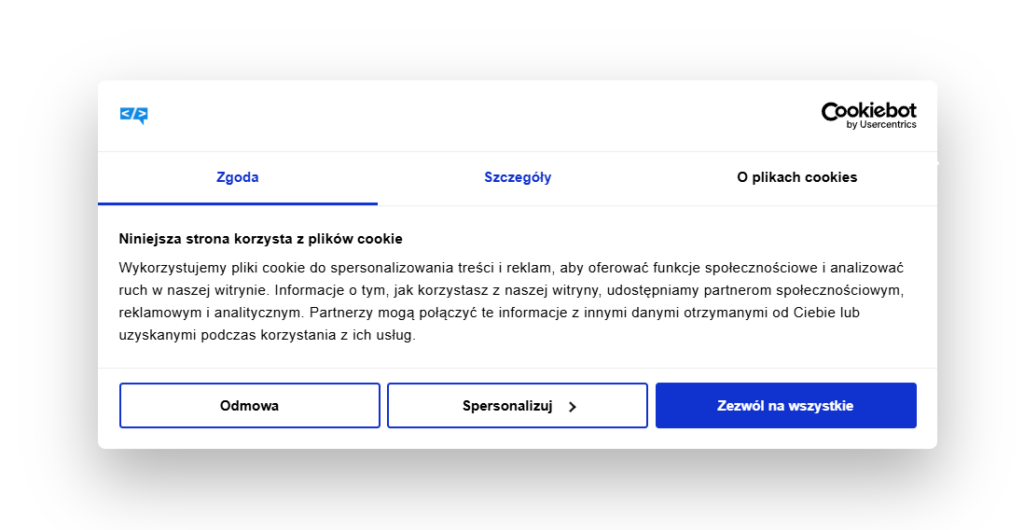Click the blue code-bracket site logo

(x=133, y=115)
